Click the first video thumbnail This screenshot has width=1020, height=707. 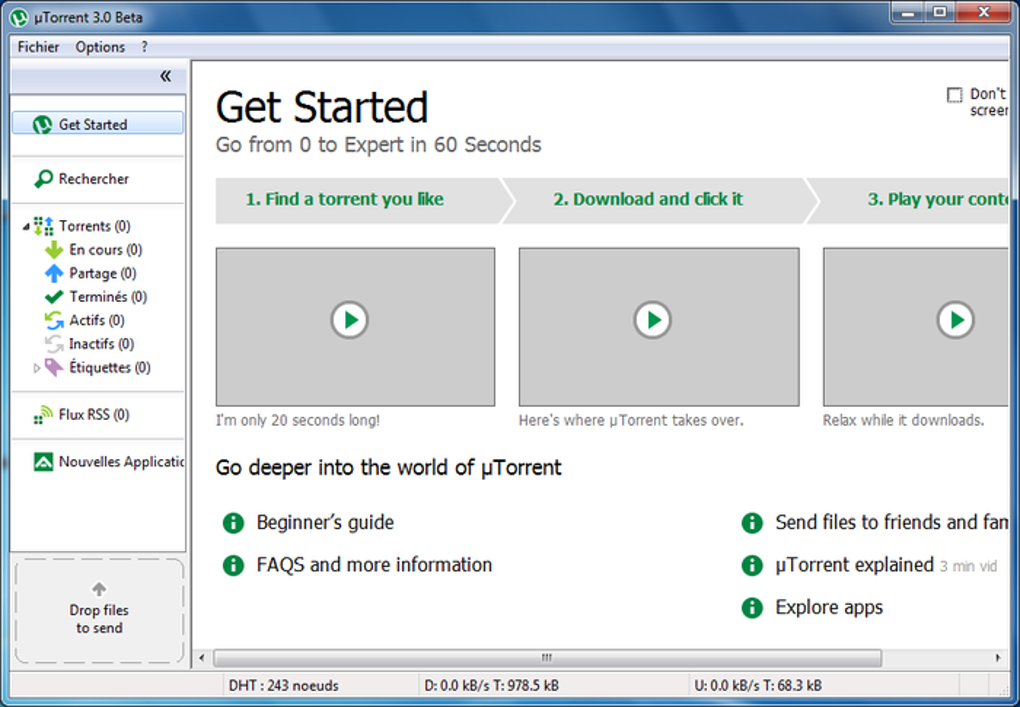(x=355, y=327)
